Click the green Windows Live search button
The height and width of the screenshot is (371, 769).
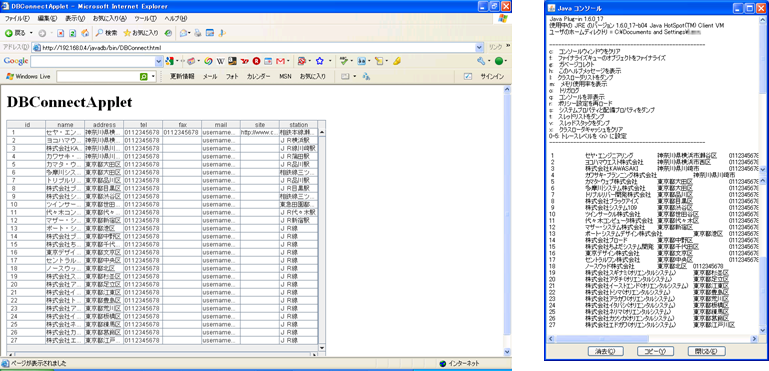(x=144, y=77)
